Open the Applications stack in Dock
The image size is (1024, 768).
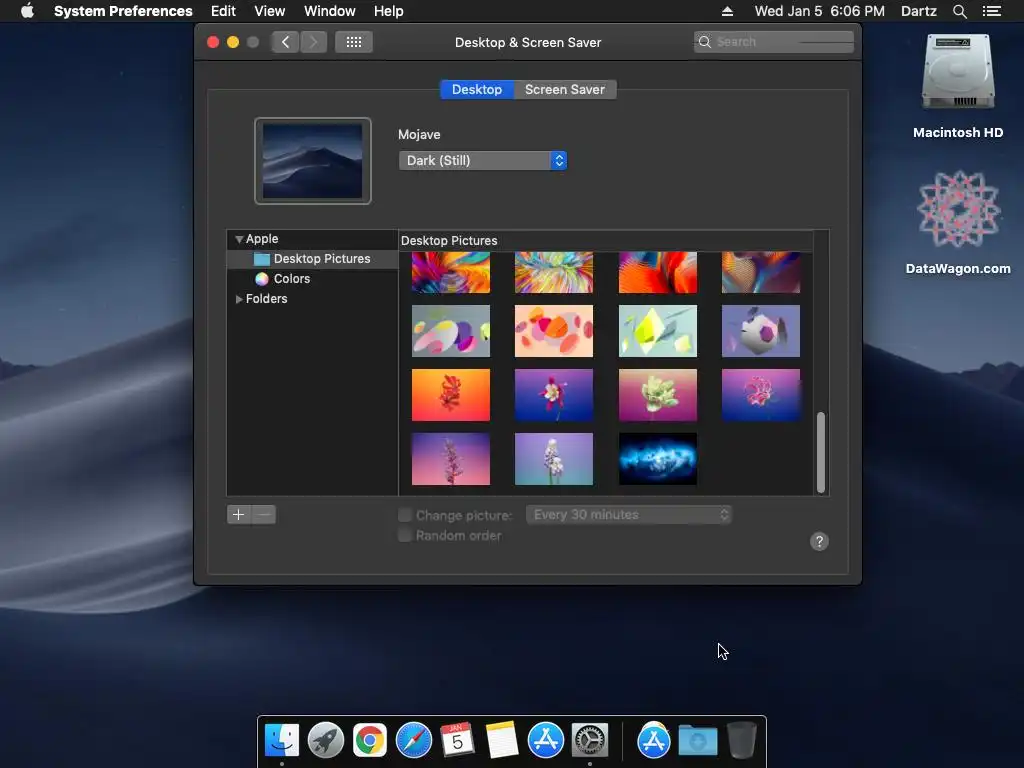pos(654,740)
